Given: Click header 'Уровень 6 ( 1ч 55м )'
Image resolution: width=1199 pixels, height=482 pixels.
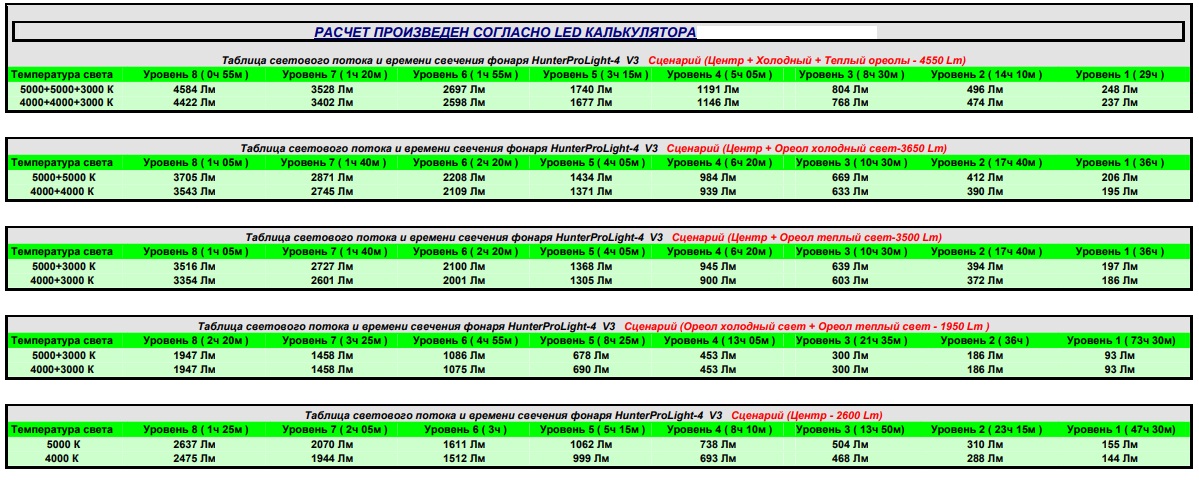Looking at the screenshot, I should tap(466, 74).
